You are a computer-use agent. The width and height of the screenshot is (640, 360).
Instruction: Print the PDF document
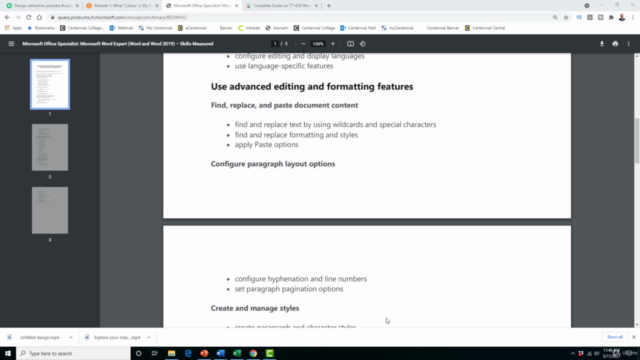pyautogui.click(x=615, y=44)
